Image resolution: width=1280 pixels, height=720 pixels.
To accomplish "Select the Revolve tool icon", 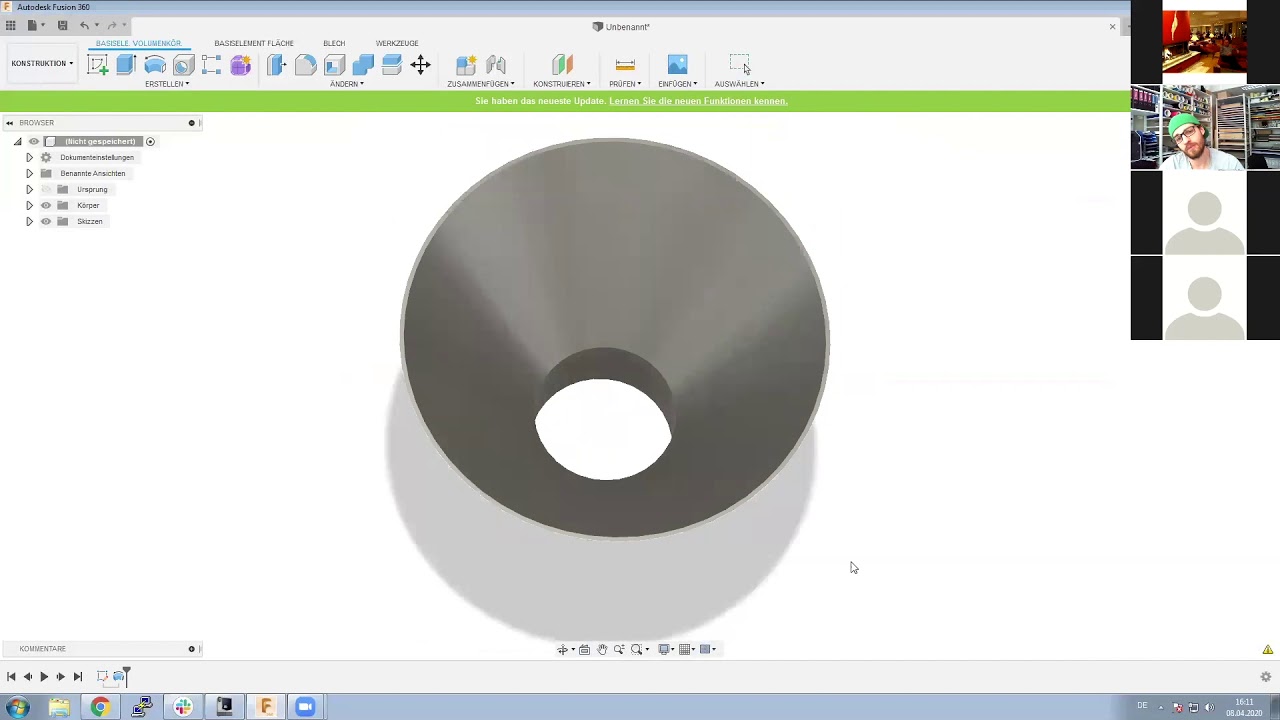I will pos(155,65).
